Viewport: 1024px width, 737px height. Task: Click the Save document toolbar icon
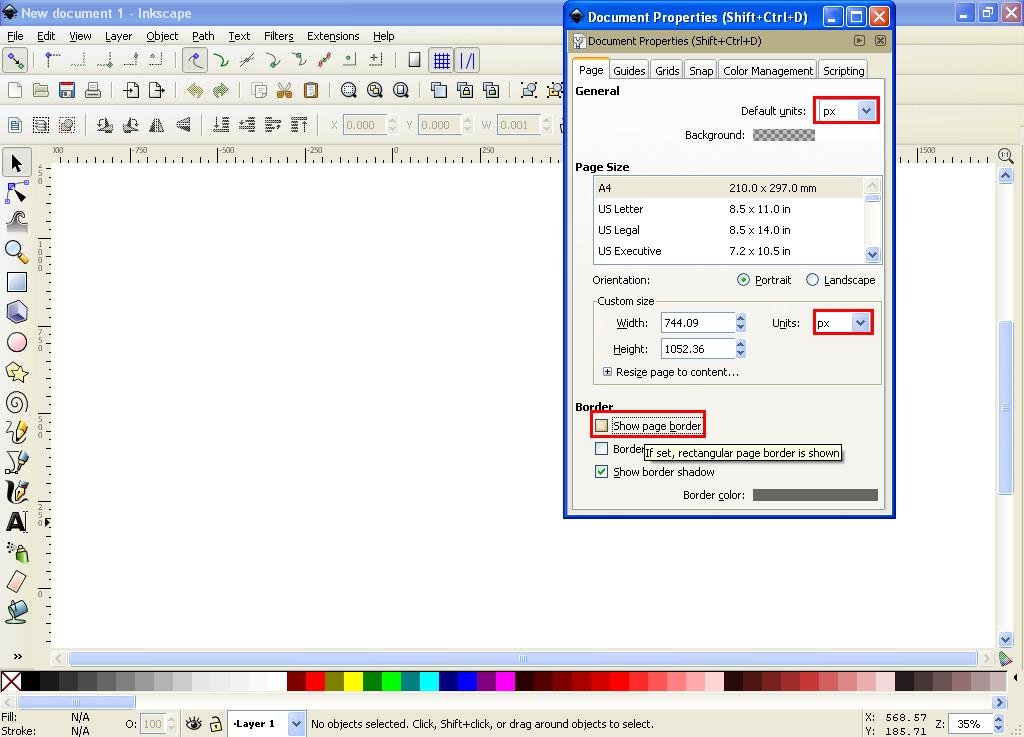67,90
